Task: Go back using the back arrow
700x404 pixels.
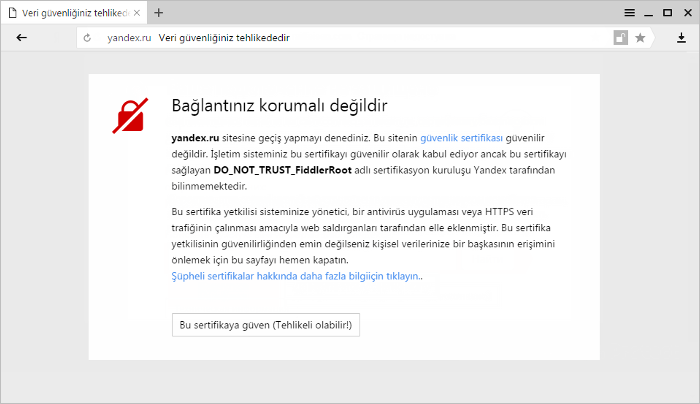Action: 21,38
